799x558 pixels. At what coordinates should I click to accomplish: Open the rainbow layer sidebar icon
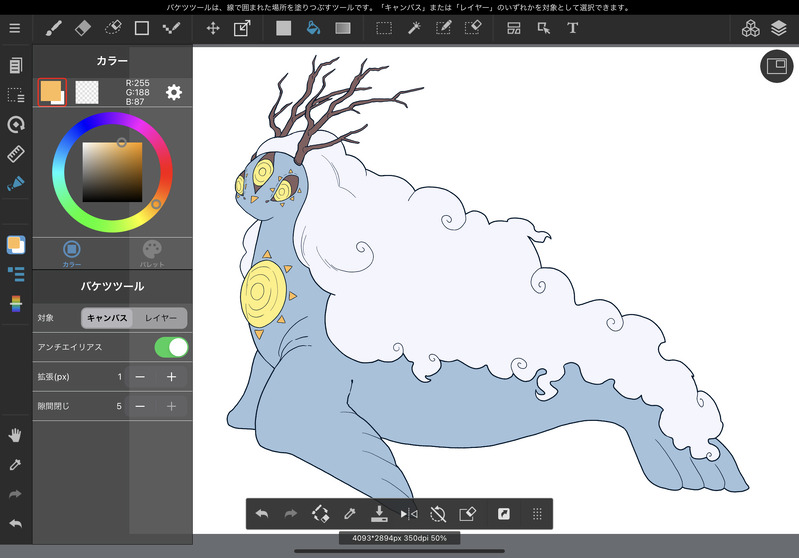[x=16, y=304]
